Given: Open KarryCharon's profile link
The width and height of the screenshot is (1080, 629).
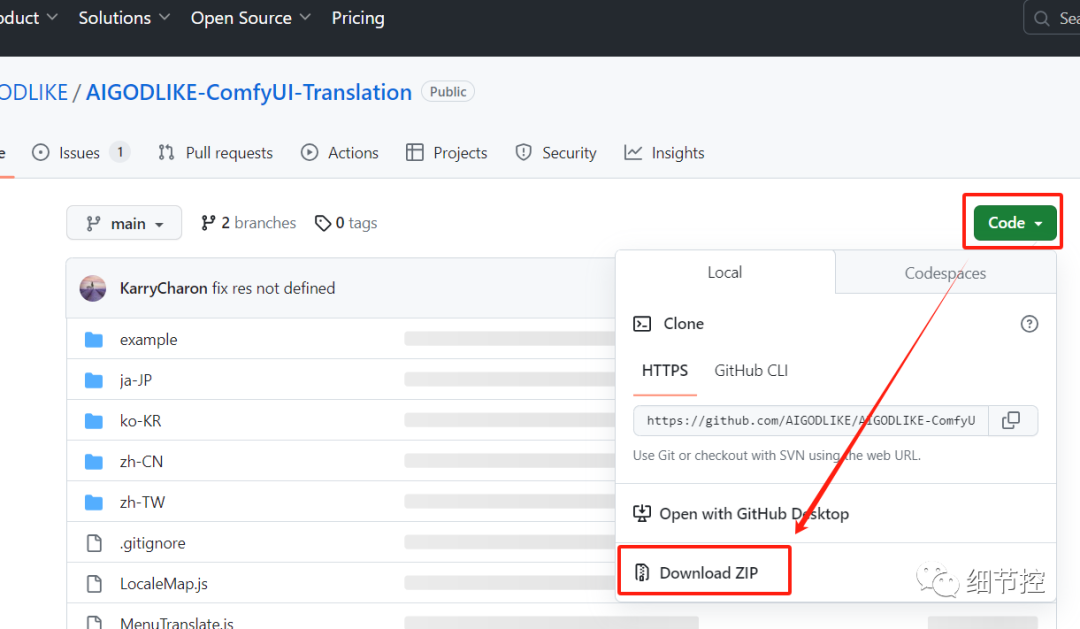Looking at the screenshot, I should 163,288.
